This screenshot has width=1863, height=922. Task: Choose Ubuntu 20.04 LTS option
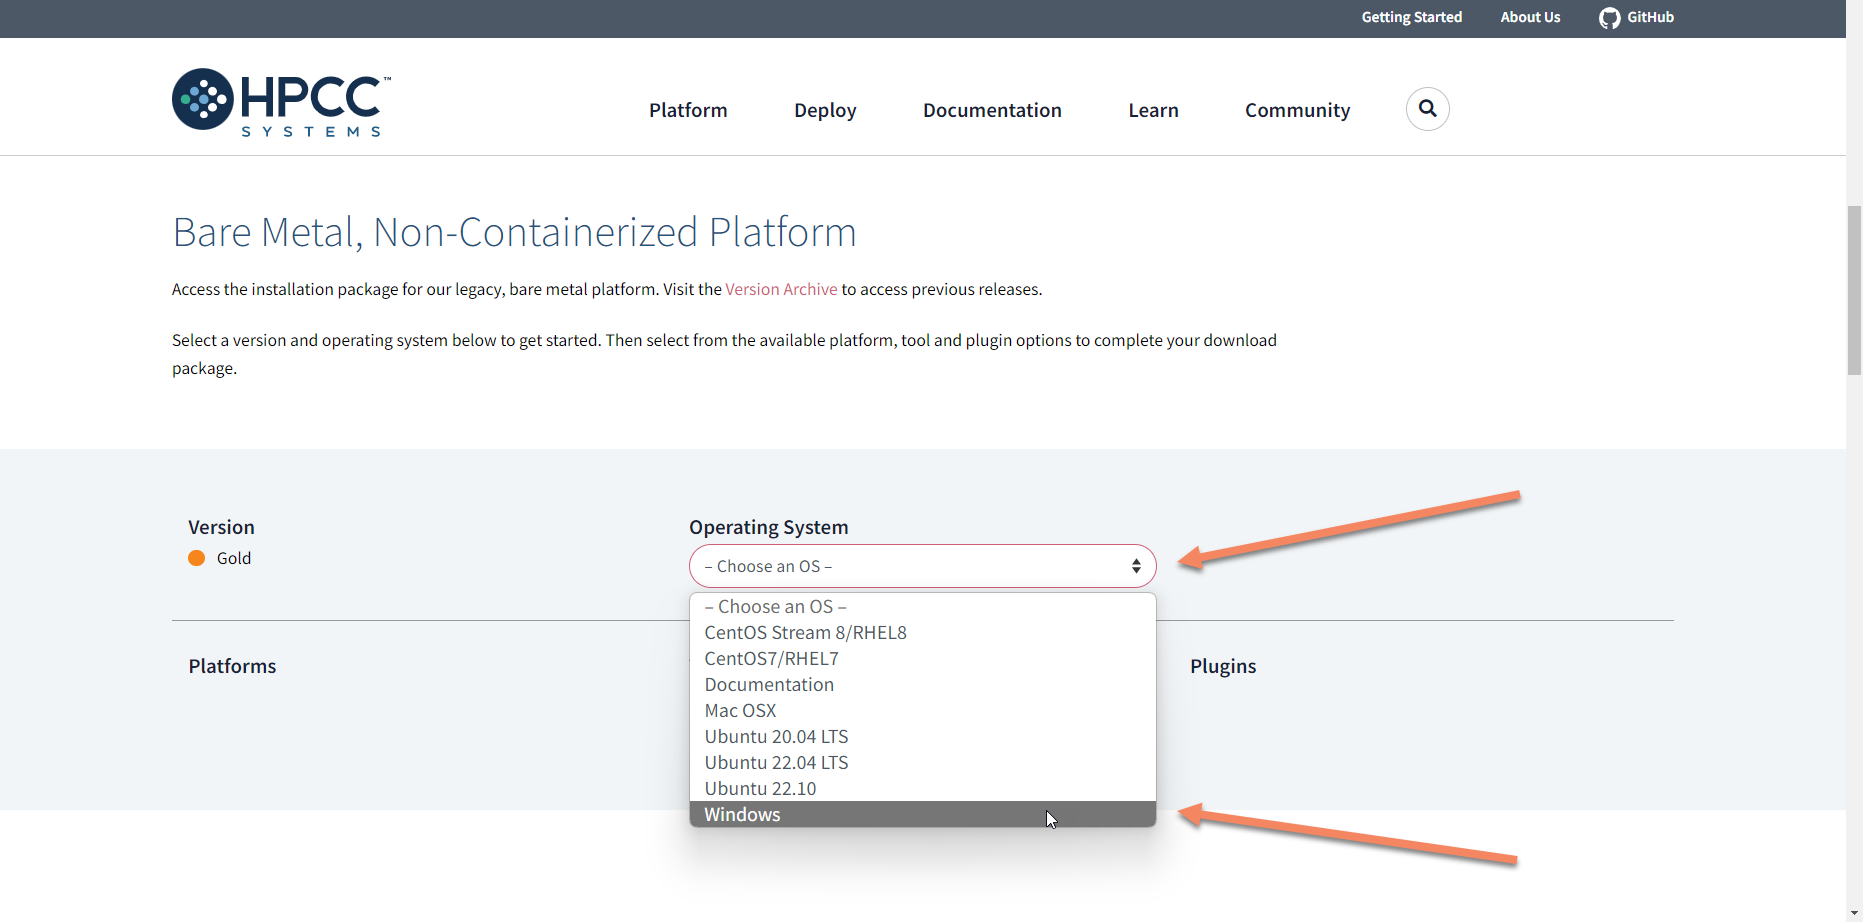coord(776,737)
